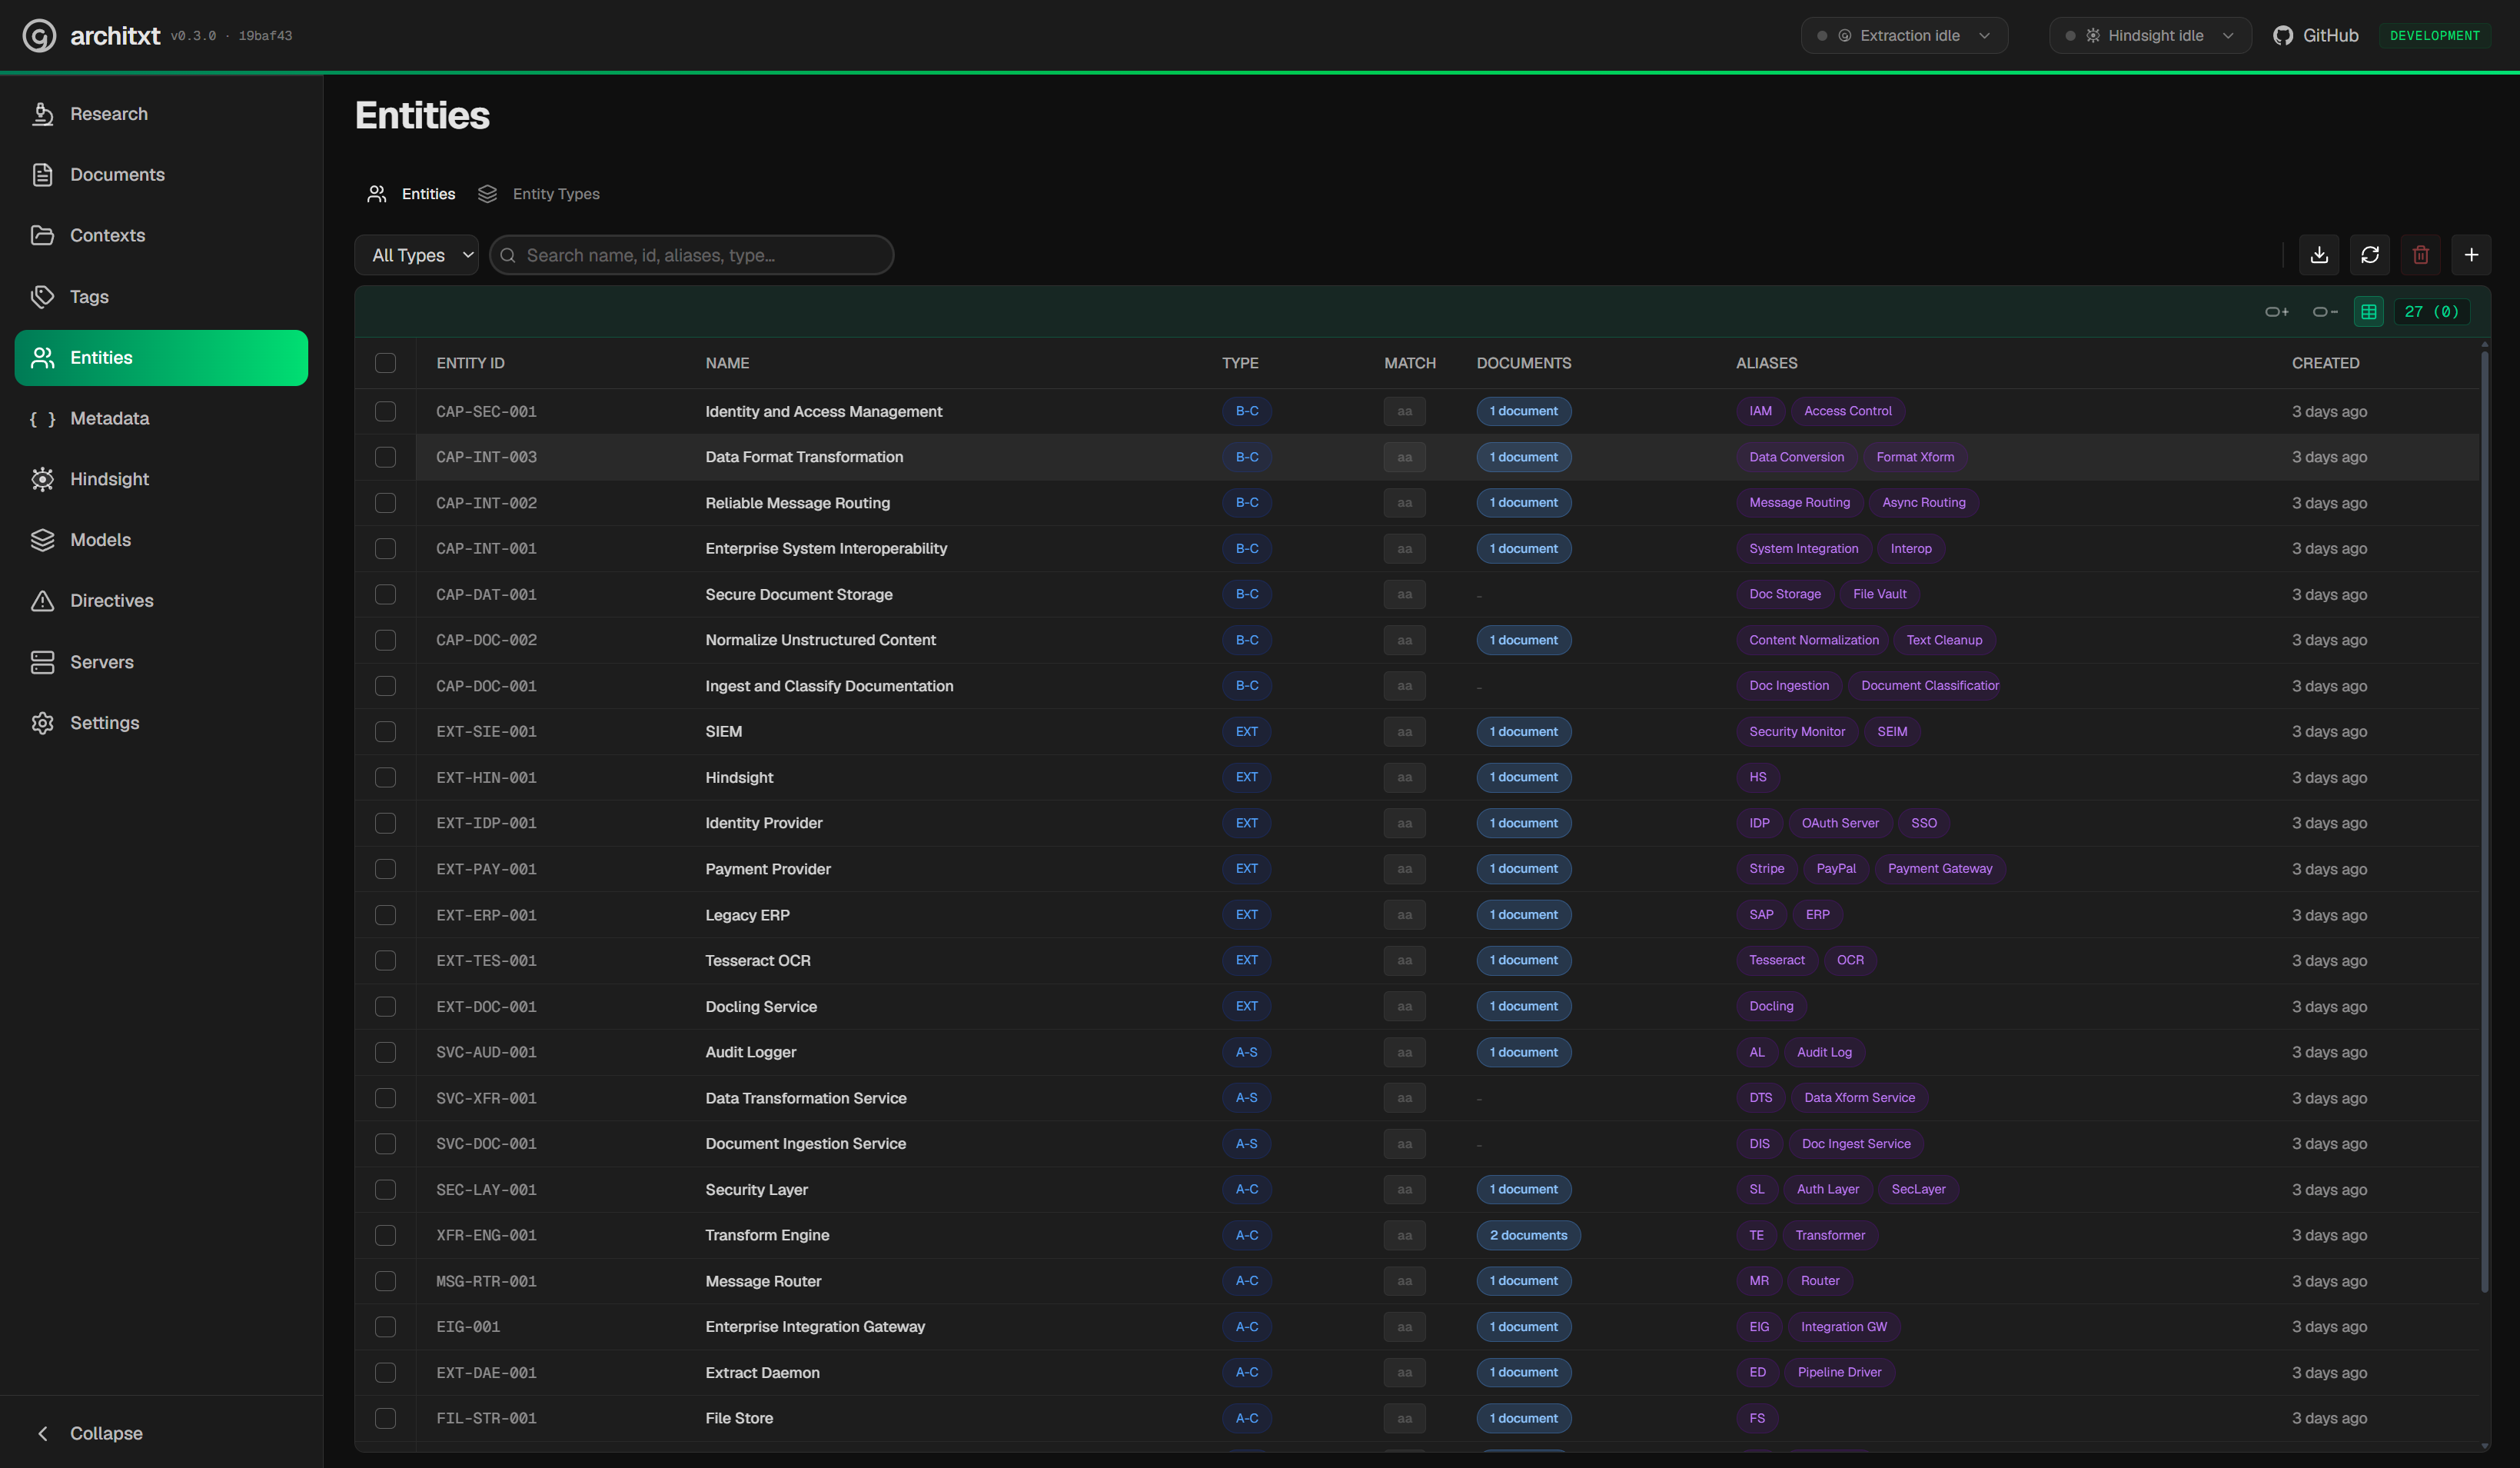Screen dimensions: 2520x1468
Task: Click the Hindsight sidebar icon
Action: (x=42, y=479)
